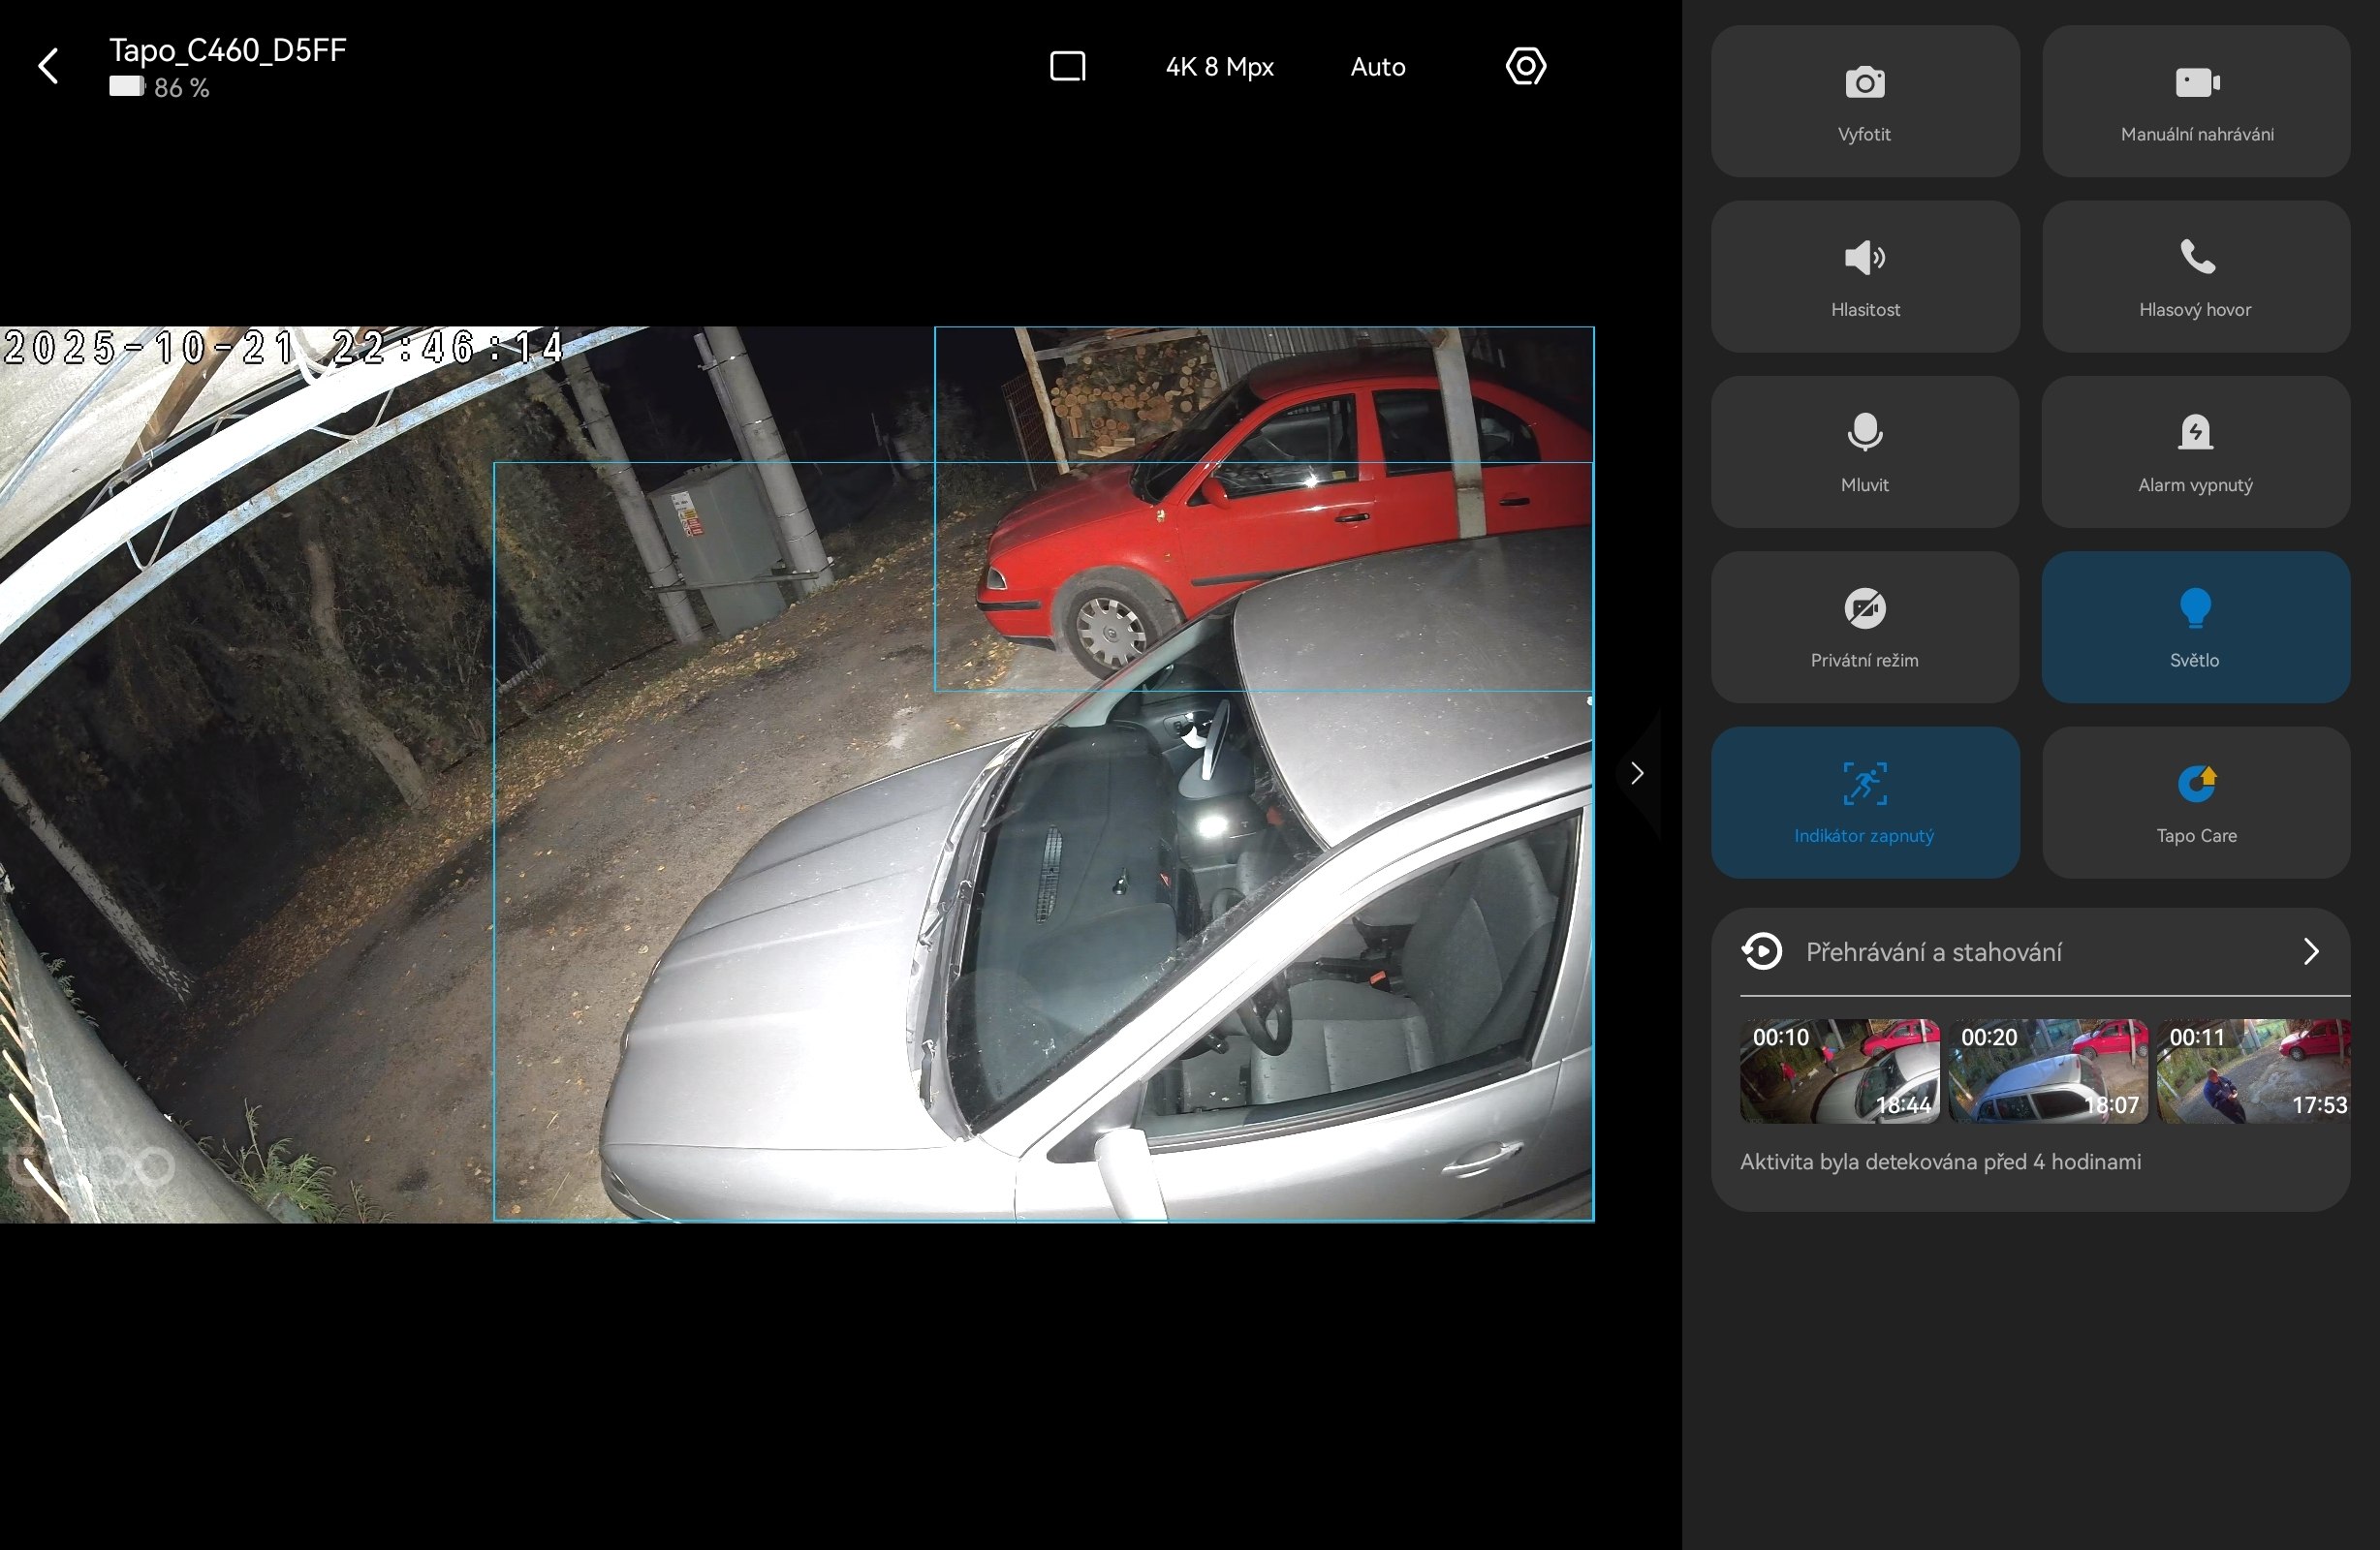Toggle the Světlo spotlight off
The width and height of the screenshot is (2380, 1550).
tap(2195, 627)
